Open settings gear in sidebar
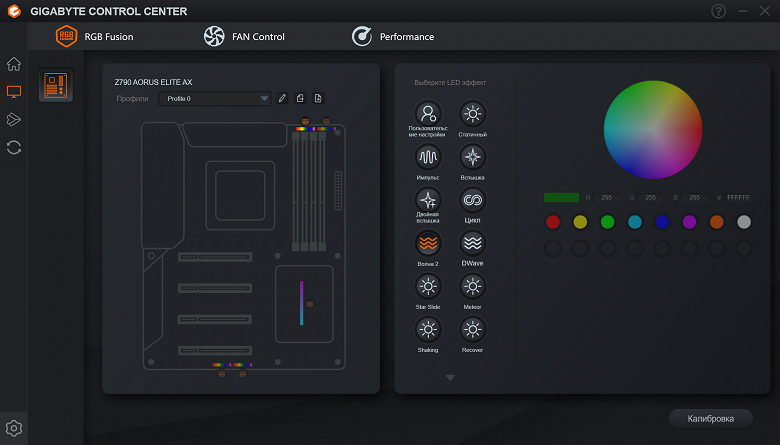This screenshot has height=445, width=780. [14, 428]
